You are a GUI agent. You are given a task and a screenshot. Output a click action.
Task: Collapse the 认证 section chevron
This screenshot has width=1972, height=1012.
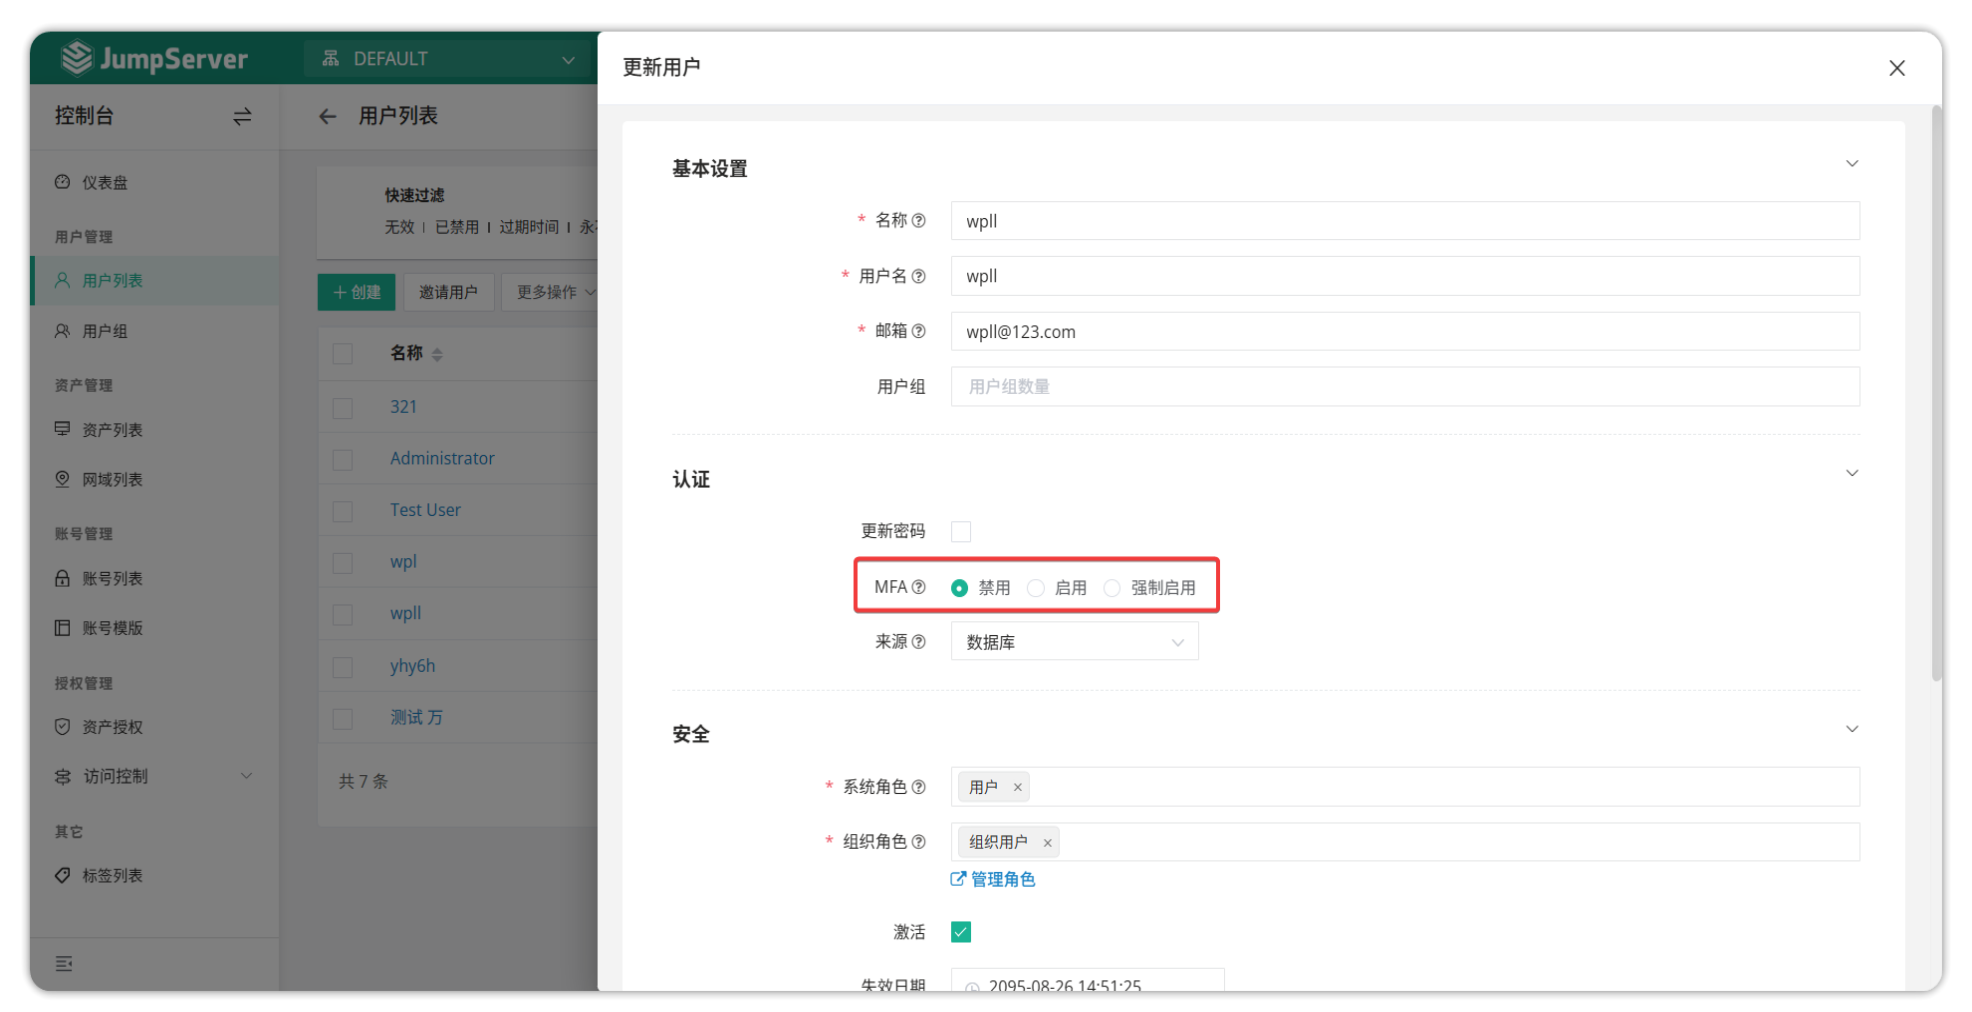[1851, 474]
